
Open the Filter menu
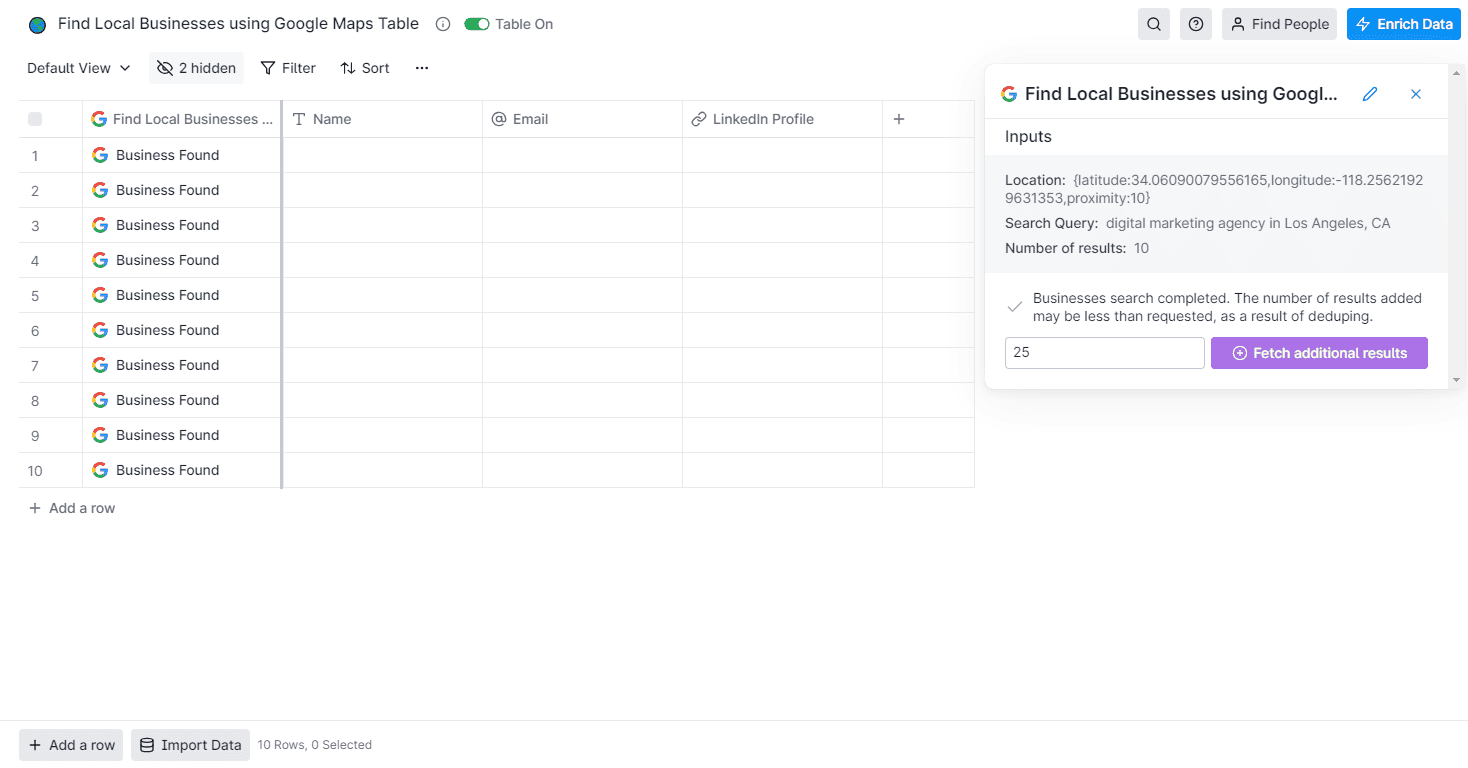(x=288, y=68)
